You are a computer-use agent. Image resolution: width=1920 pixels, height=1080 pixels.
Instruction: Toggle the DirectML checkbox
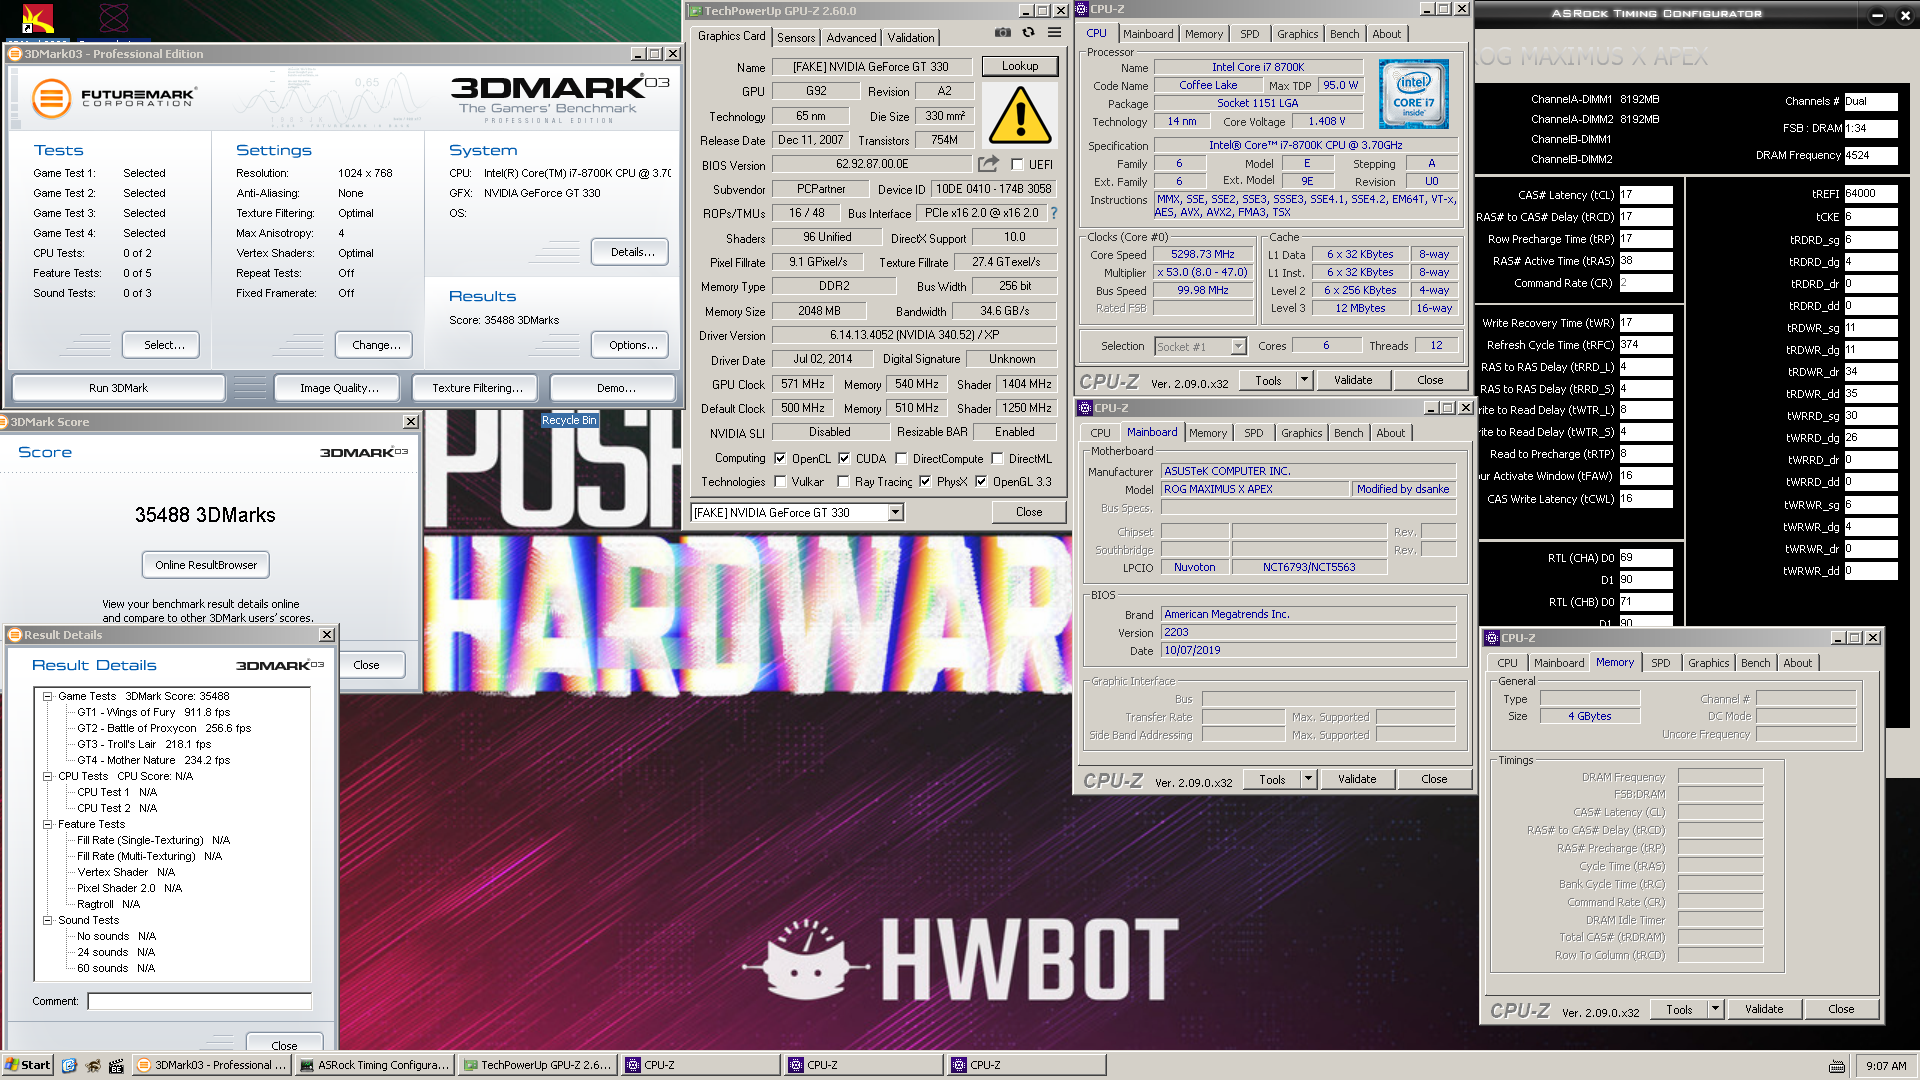(997, 459)
